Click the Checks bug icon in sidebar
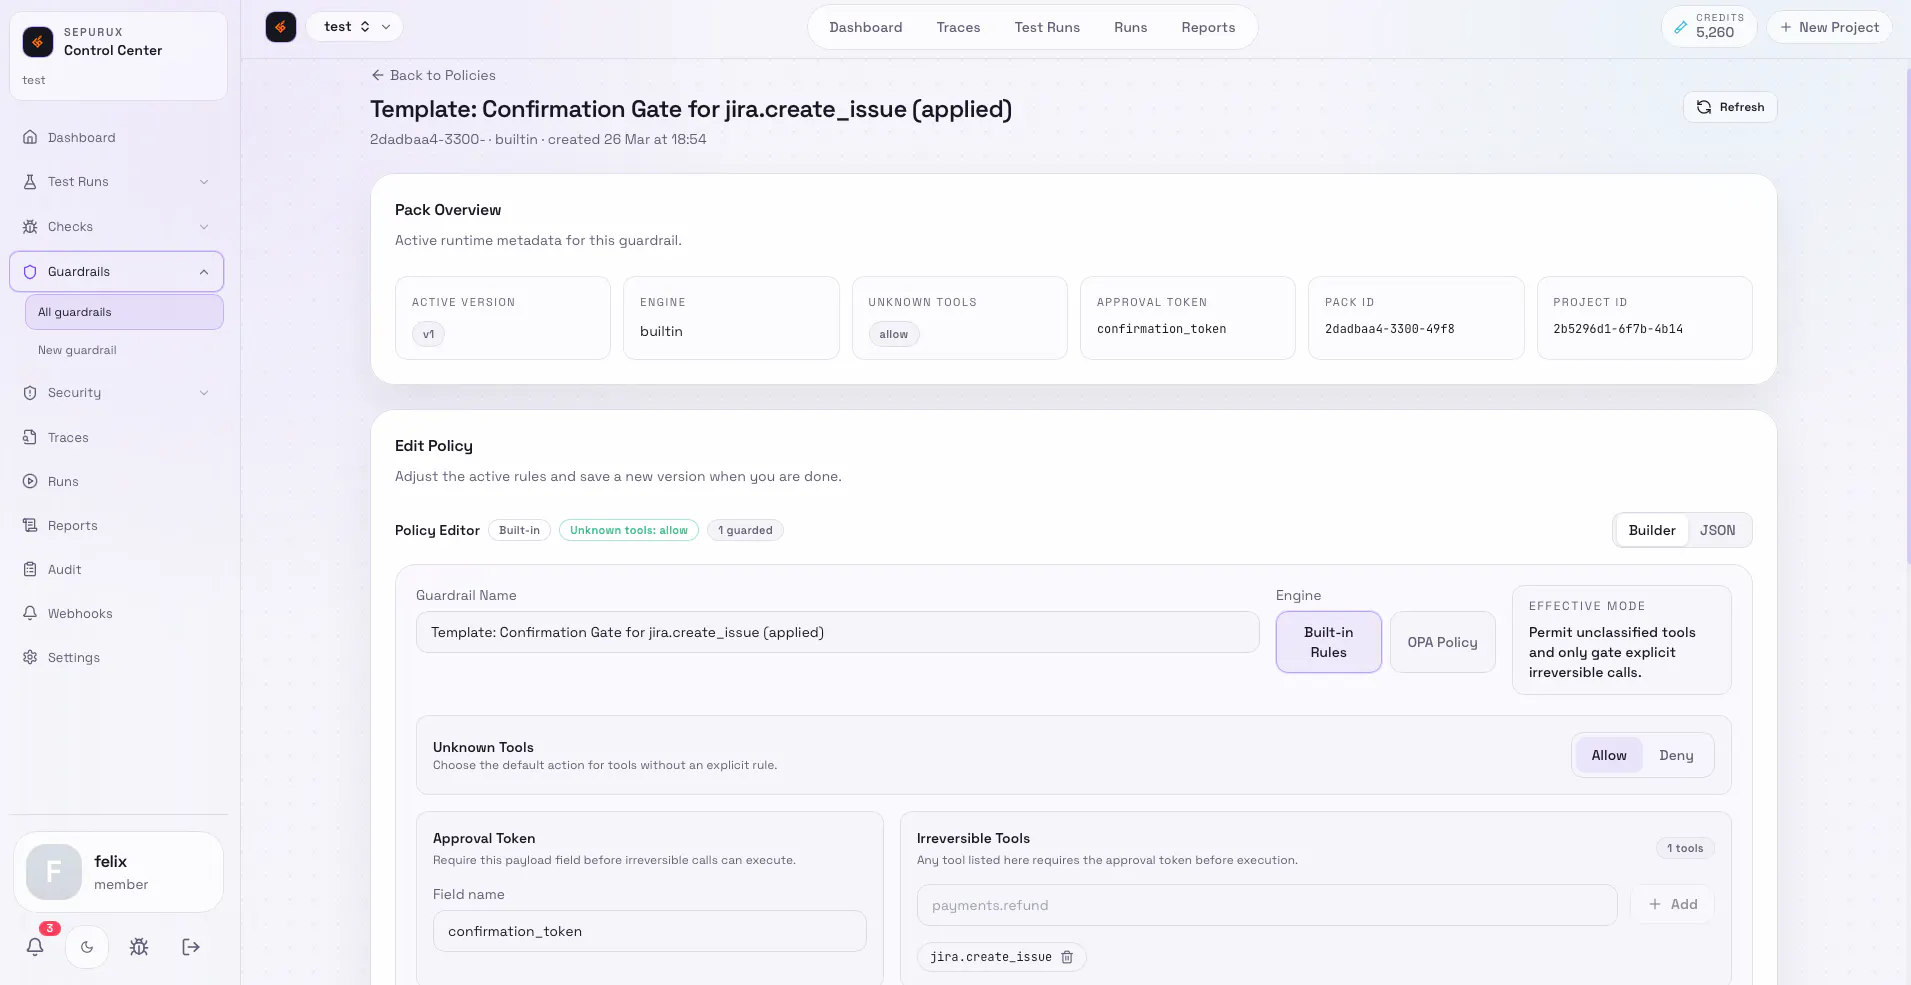Viewport: 1911px width, 985px height. (30, 227)
